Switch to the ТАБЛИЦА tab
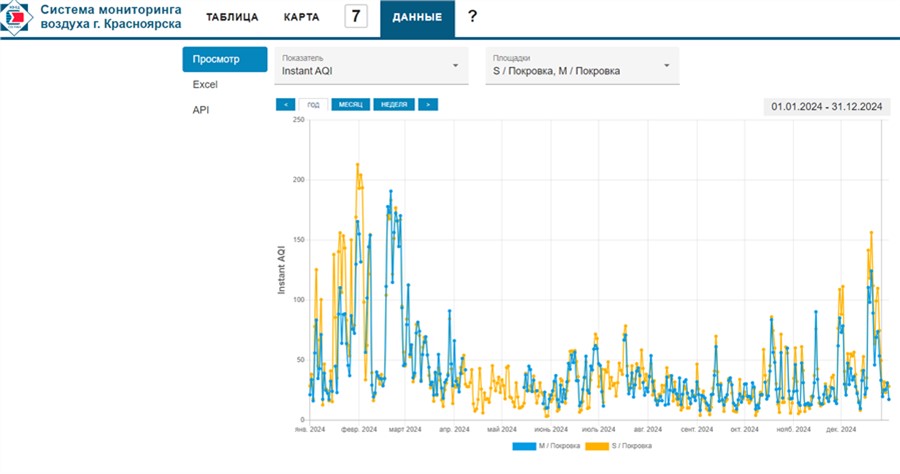This screenshot has width=900, height=474. (x=232, y=18)
